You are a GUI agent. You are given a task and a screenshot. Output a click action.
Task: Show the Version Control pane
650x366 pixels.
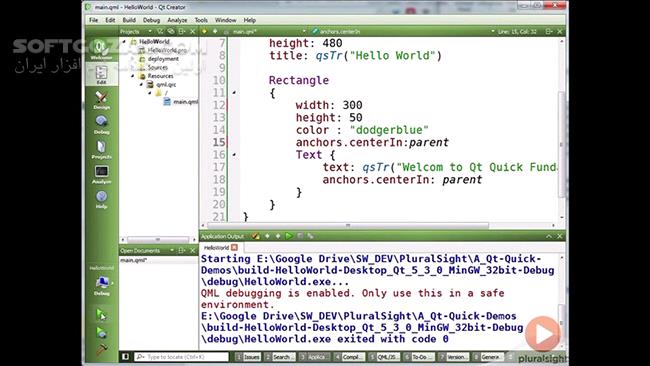[454, 357]
